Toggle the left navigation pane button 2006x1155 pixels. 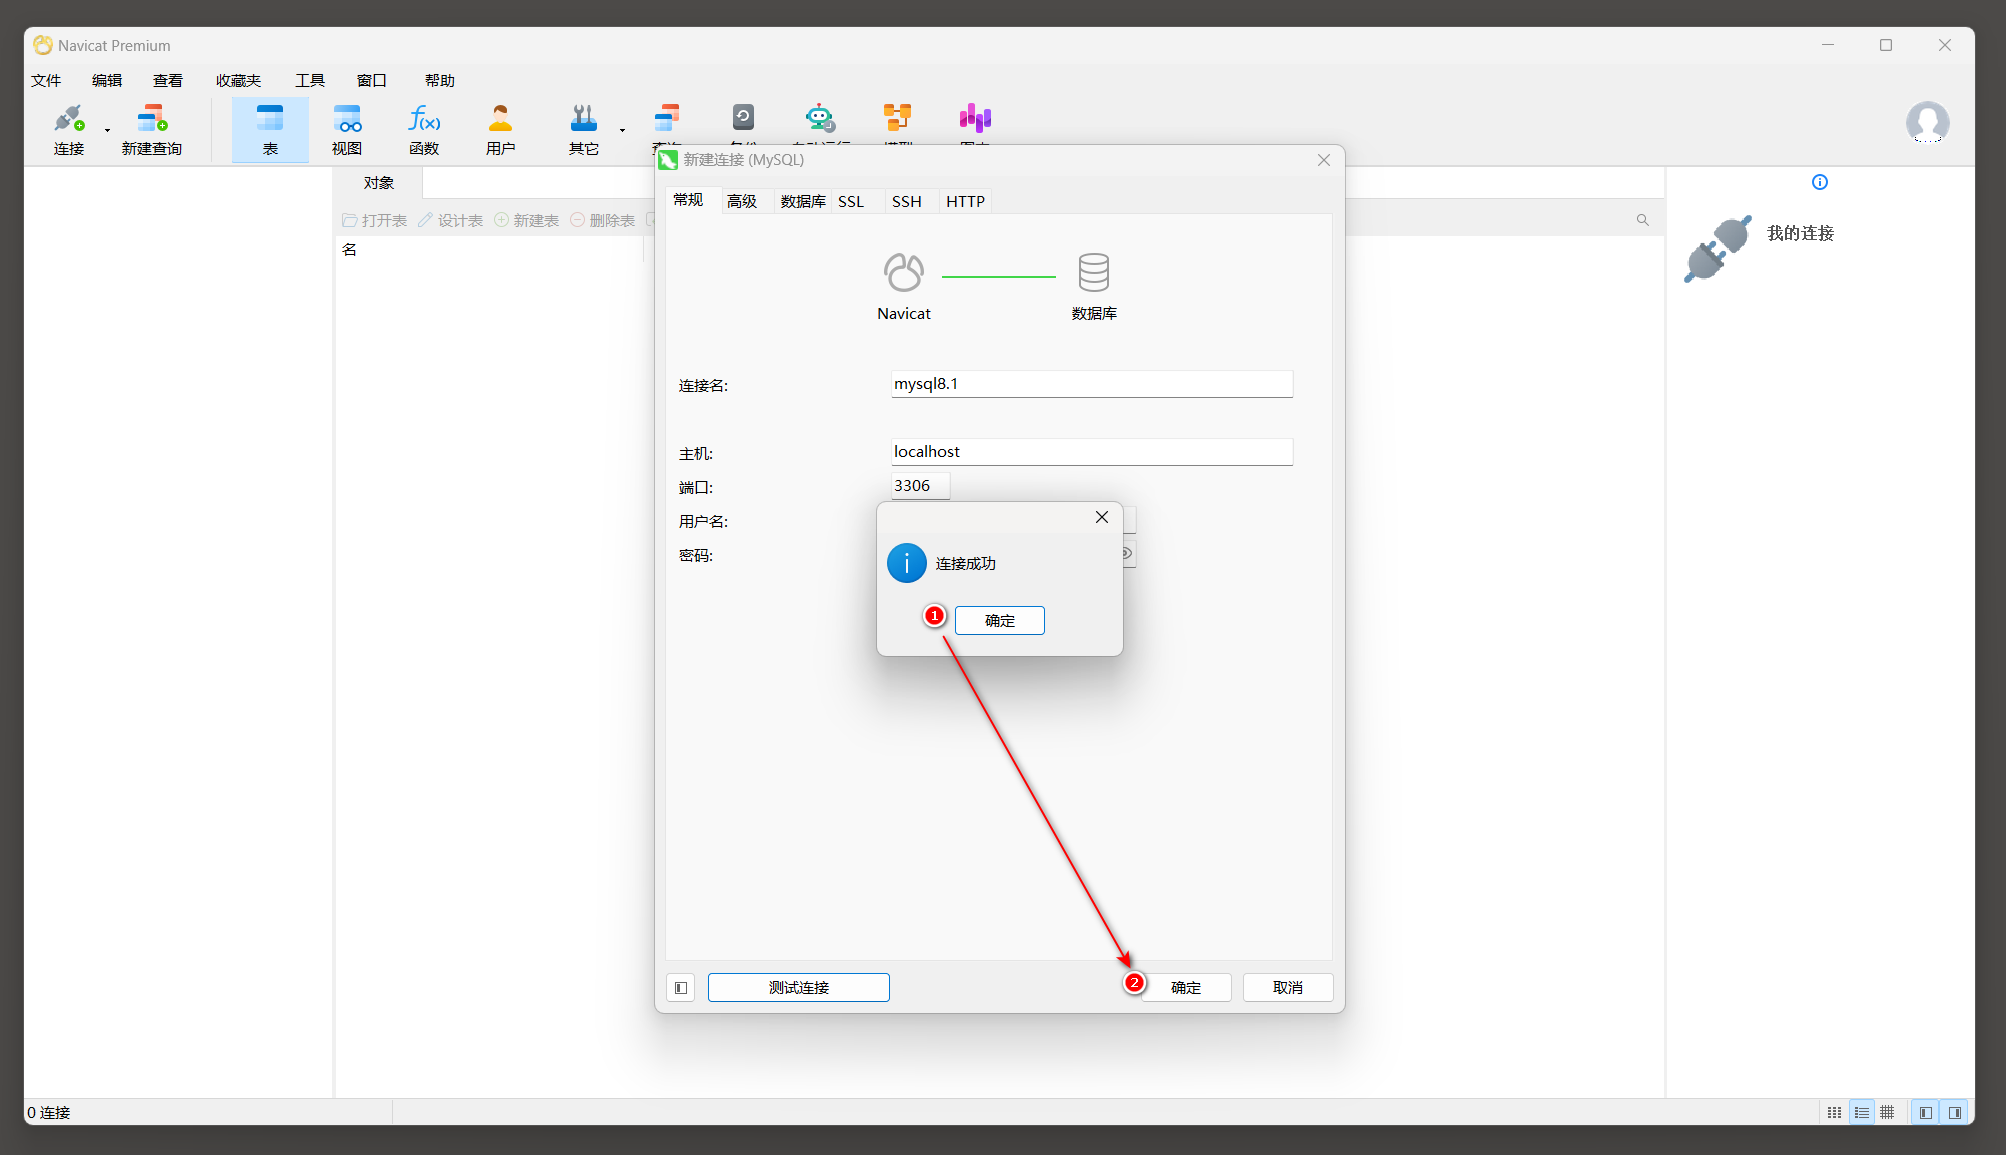pyautogui.click(x=1925, y=1112)
